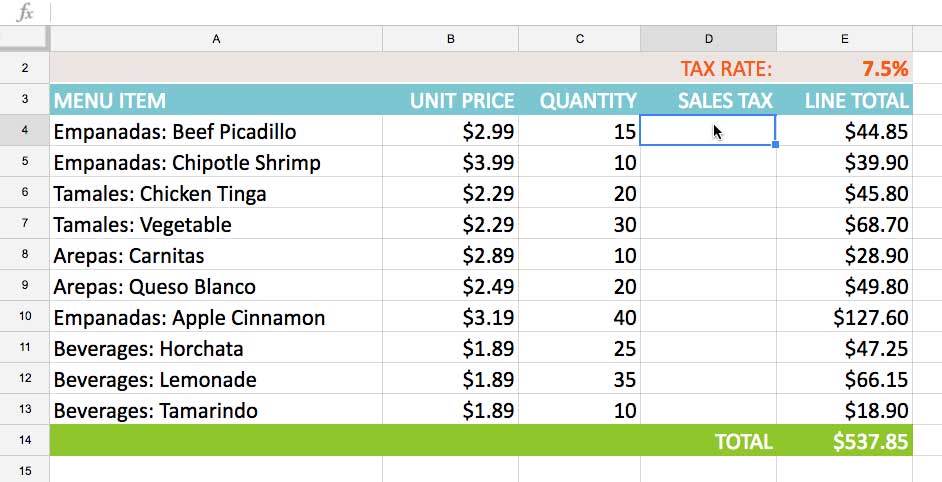Click the fx formula bar icon
942x482 pixels.
(26, 13)
